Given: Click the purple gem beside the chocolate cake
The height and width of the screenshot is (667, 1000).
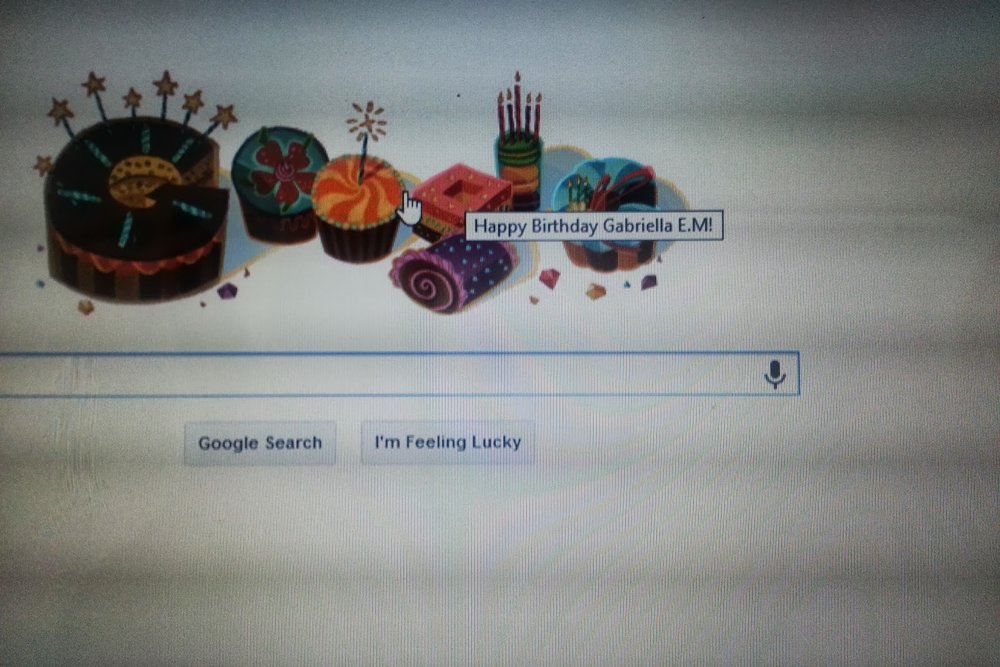Looking at the screenshot, I should tap(227, 291).
